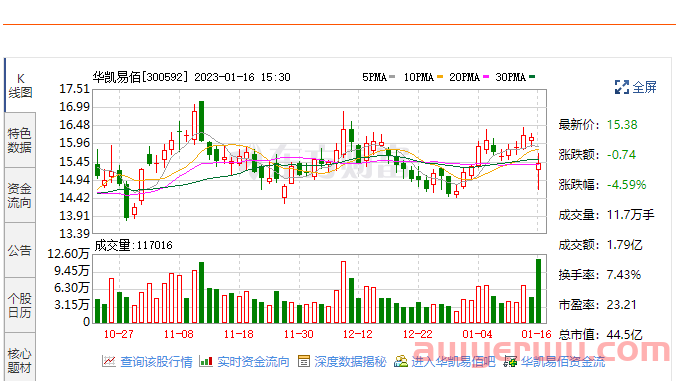The image size is (689, 381).
Task: Open the 查询该股行情 link
Action: coord(156,362)
